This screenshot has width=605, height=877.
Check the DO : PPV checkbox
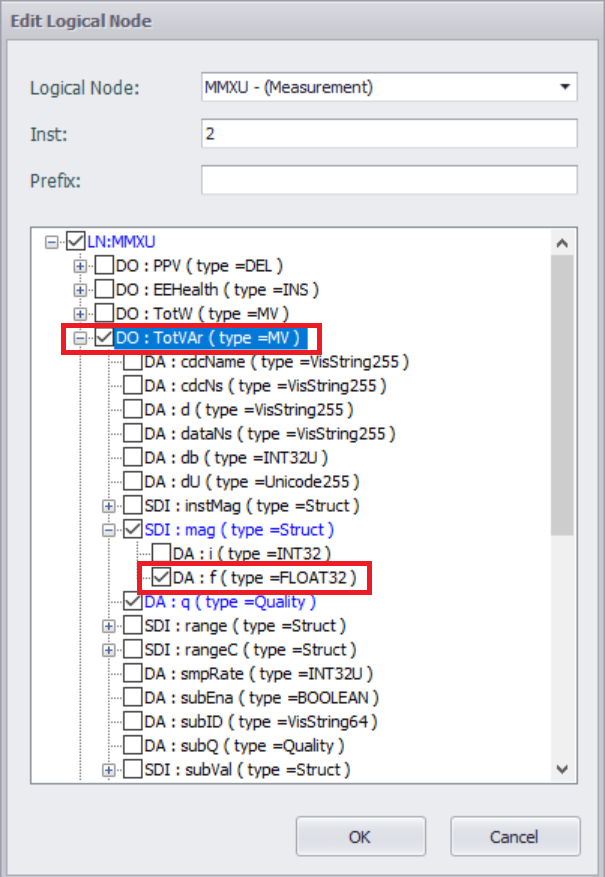click(x=104, y=266)
